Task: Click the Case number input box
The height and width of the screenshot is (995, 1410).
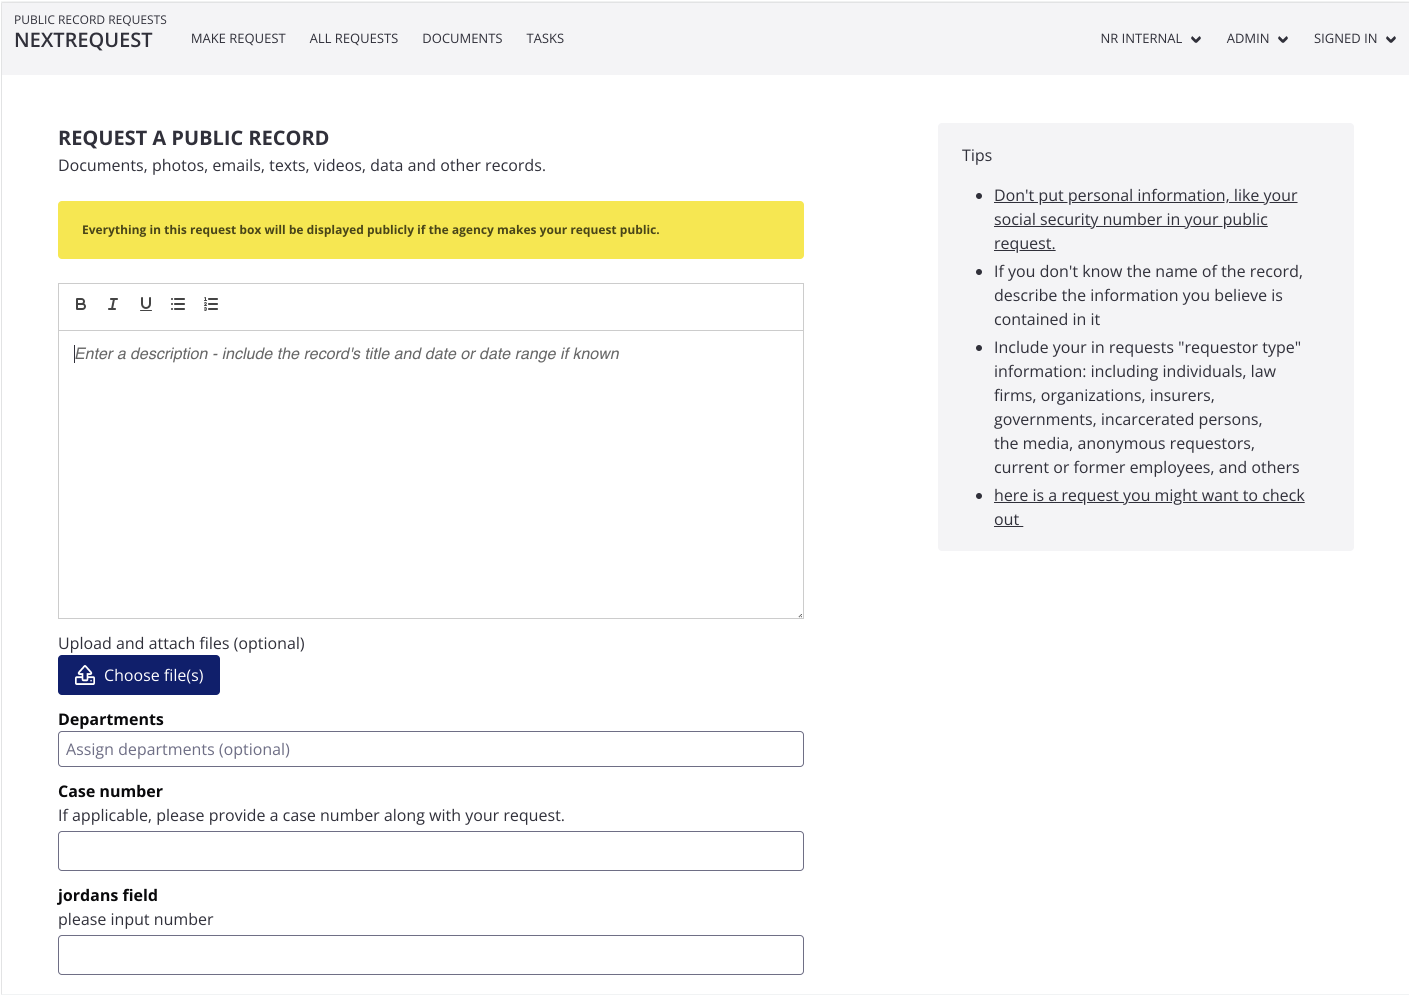Action: pyautogui.click(x=430, y=851)
